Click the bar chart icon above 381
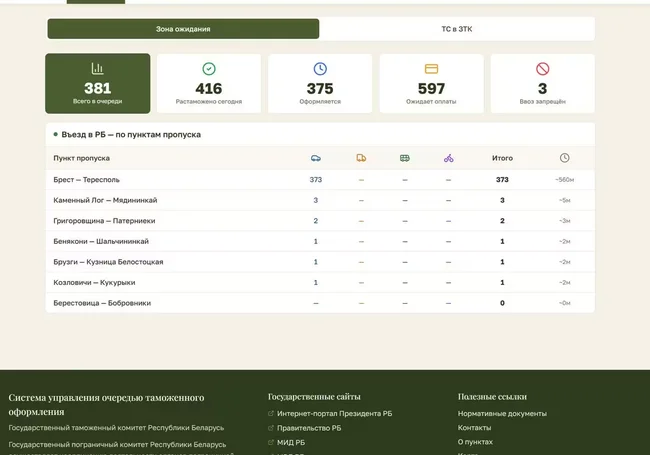The width and height of the screenshot is (650, 455). (x=97, y=68)
